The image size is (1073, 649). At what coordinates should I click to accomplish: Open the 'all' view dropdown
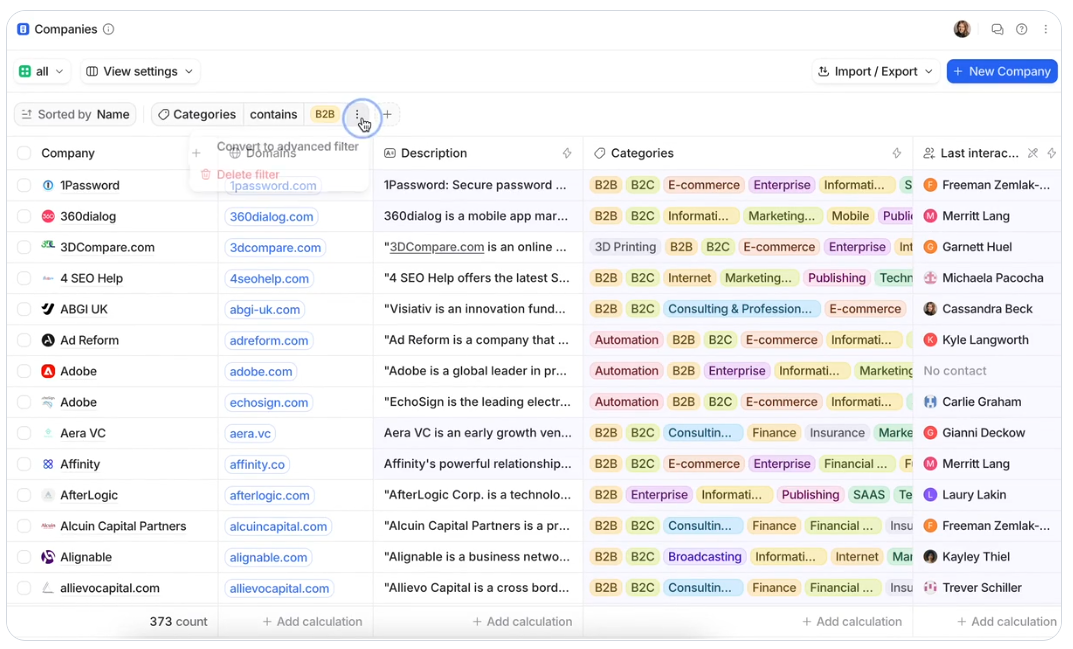click(42, 71)
